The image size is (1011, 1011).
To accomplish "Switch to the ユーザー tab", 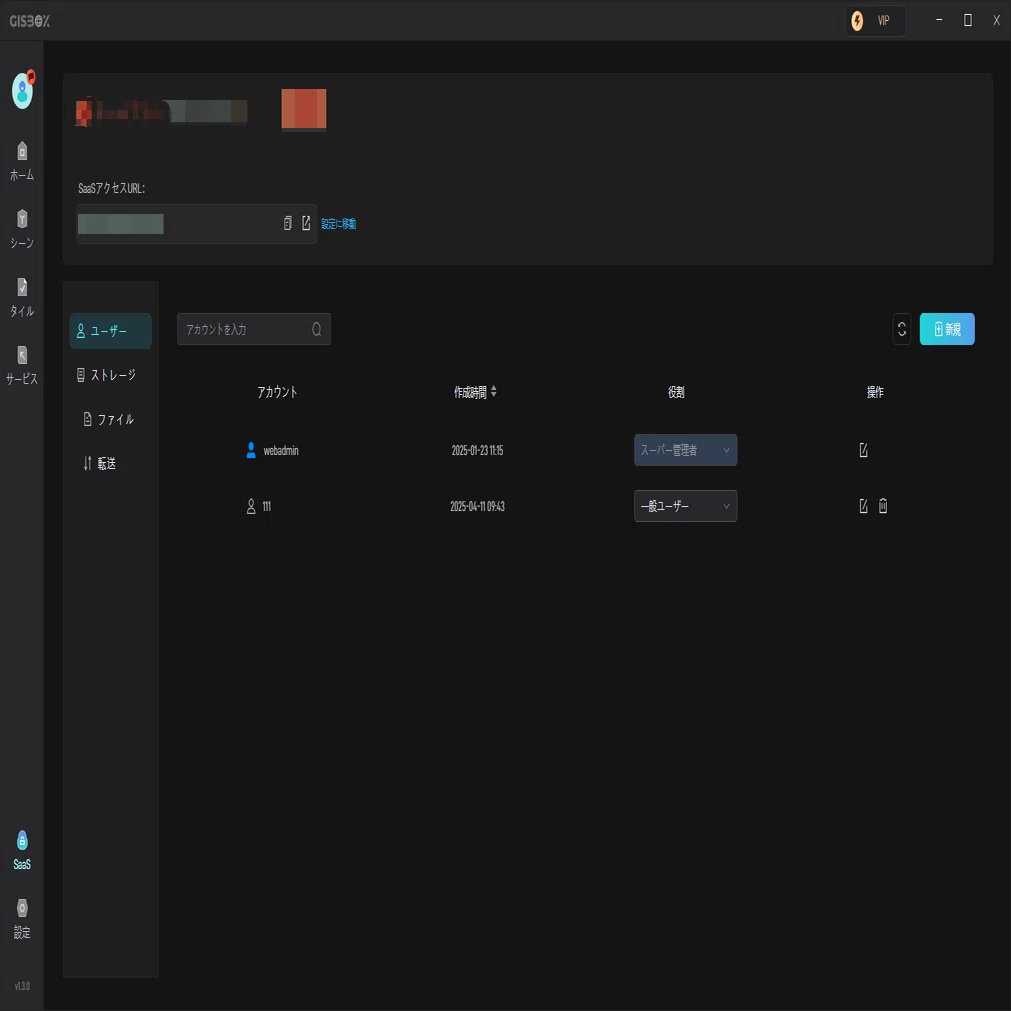I will pos(110,331).
